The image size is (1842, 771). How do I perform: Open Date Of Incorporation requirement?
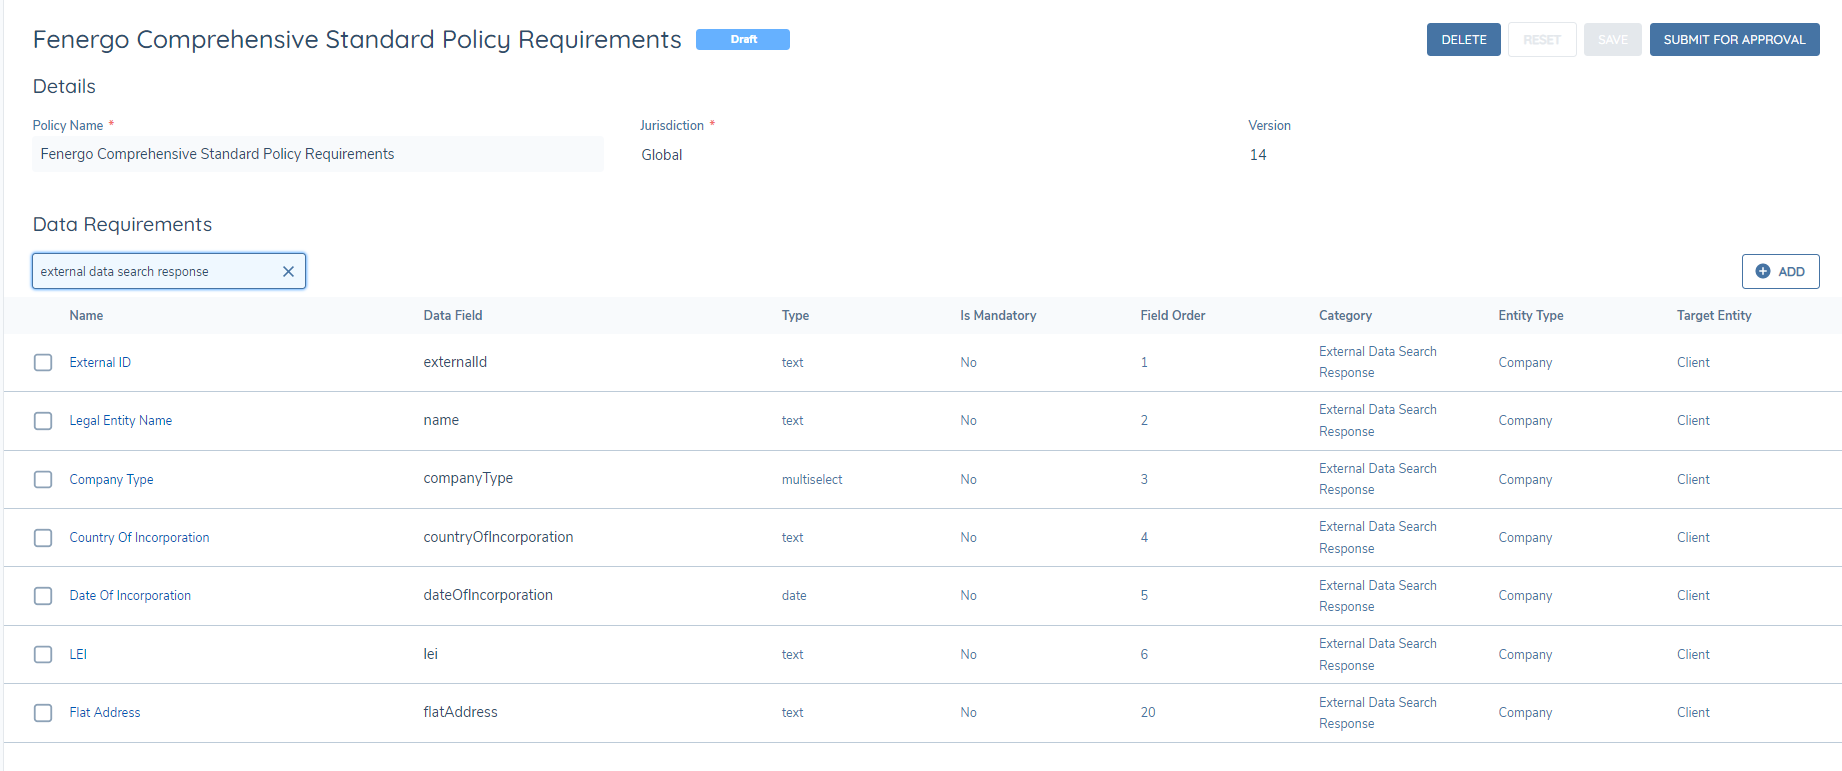coord(130,596)
